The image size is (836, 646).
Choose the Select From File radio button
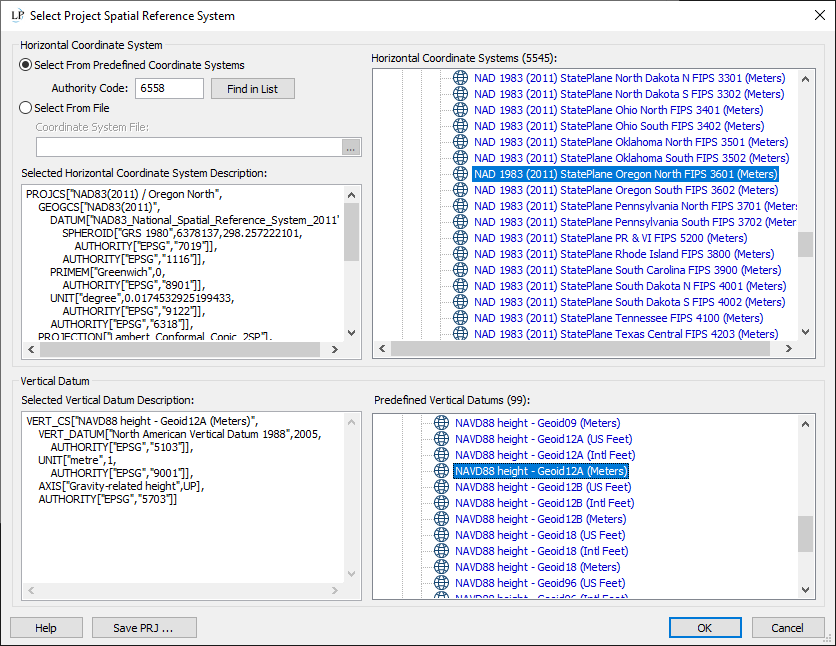click(25, 108)
